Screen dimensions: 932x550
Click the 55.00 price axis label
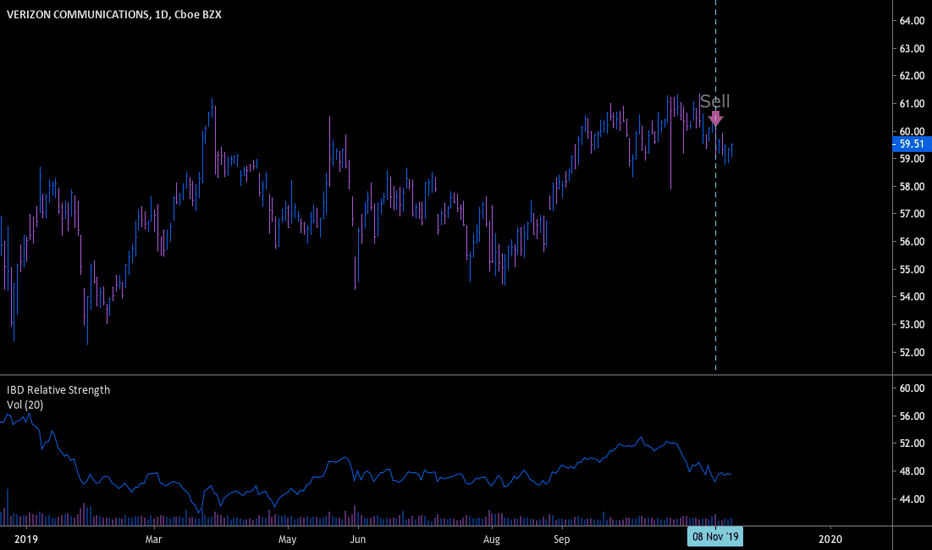[x=912, y=269]
